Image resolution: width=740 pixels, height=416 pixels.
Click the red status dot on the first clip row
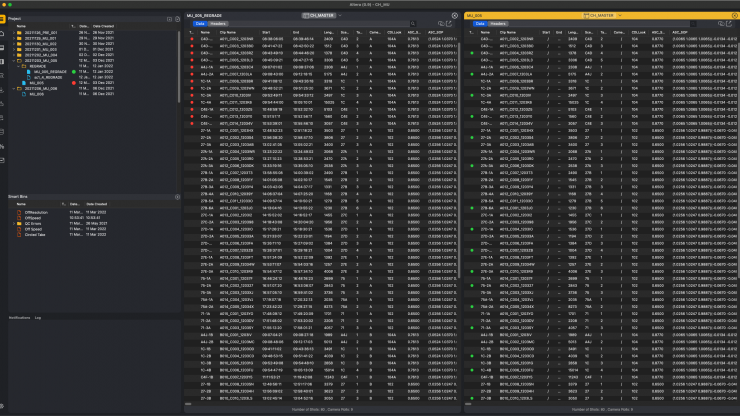[192, 37]
